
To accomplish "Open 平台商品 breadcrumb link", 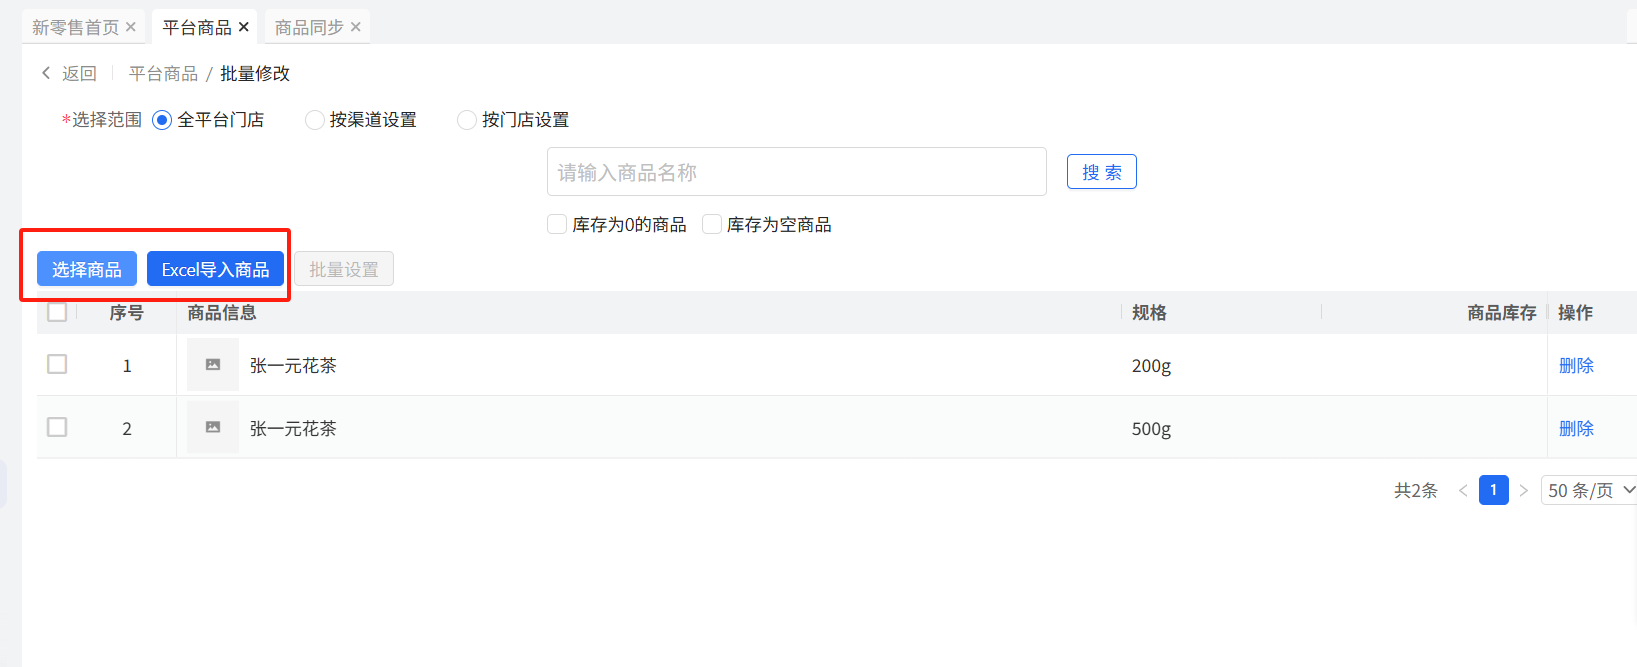I will point(163,73).
